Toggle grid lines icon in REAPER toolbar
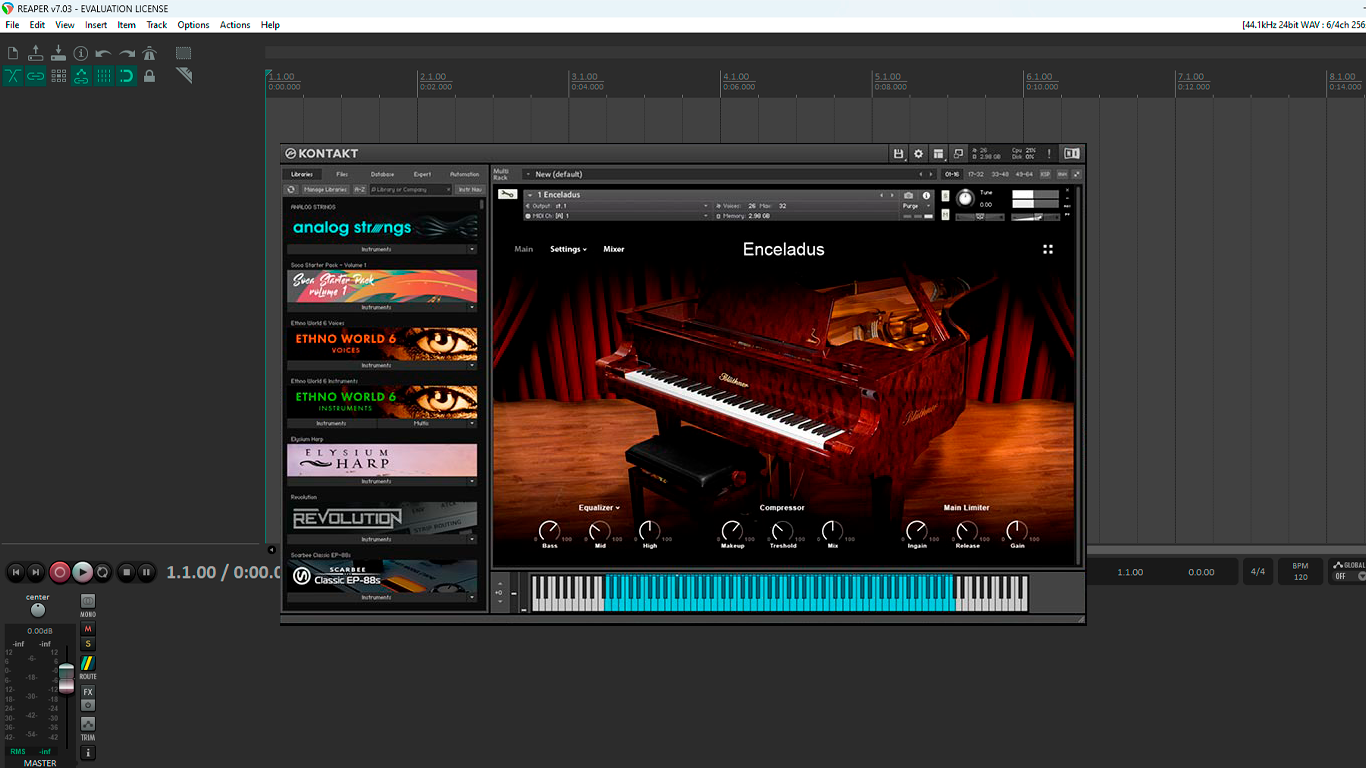The image size is (1366, 768). click(104, 76)
